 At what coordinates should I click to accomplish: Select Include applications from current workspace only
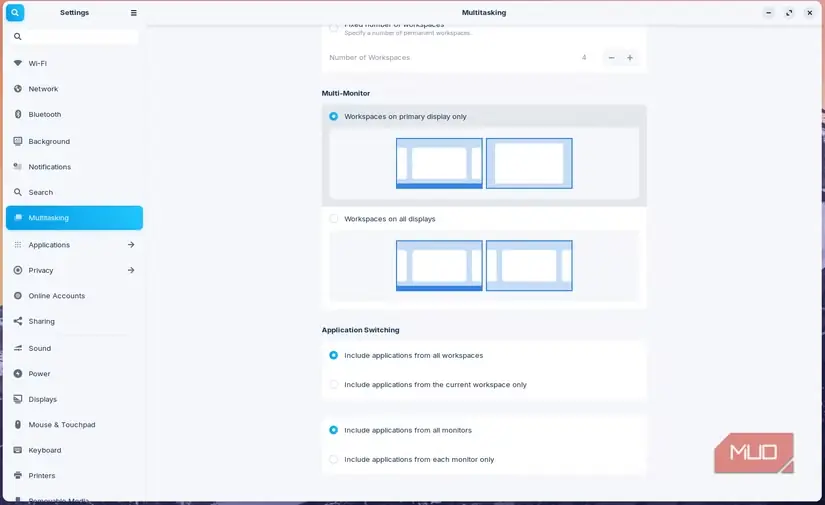334,385
